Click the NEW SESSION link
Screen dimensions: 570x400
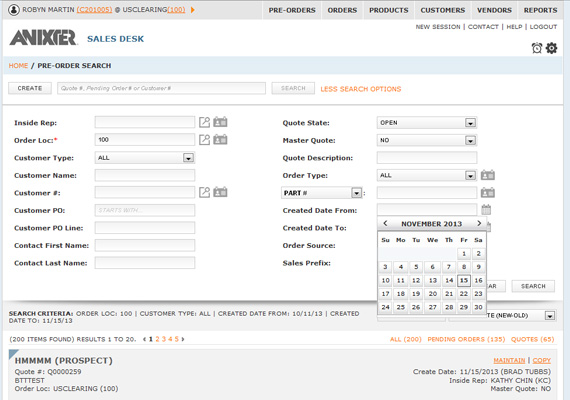[x=438, y=27]
